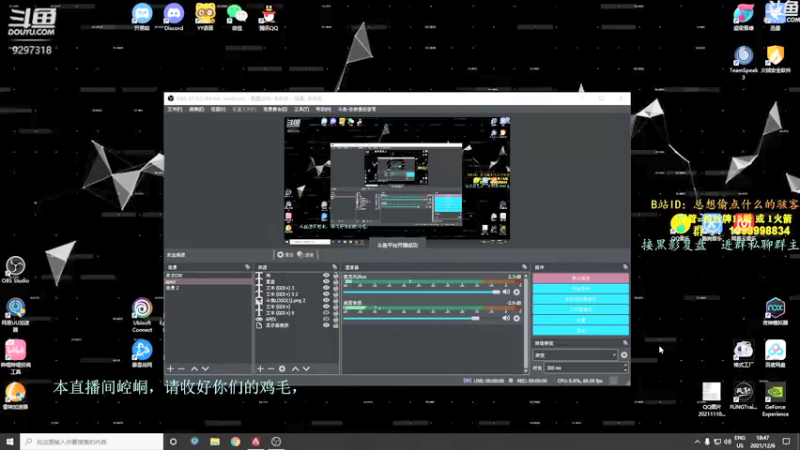
Task: Move the selected scene down
Action: (x=205, y=368)
